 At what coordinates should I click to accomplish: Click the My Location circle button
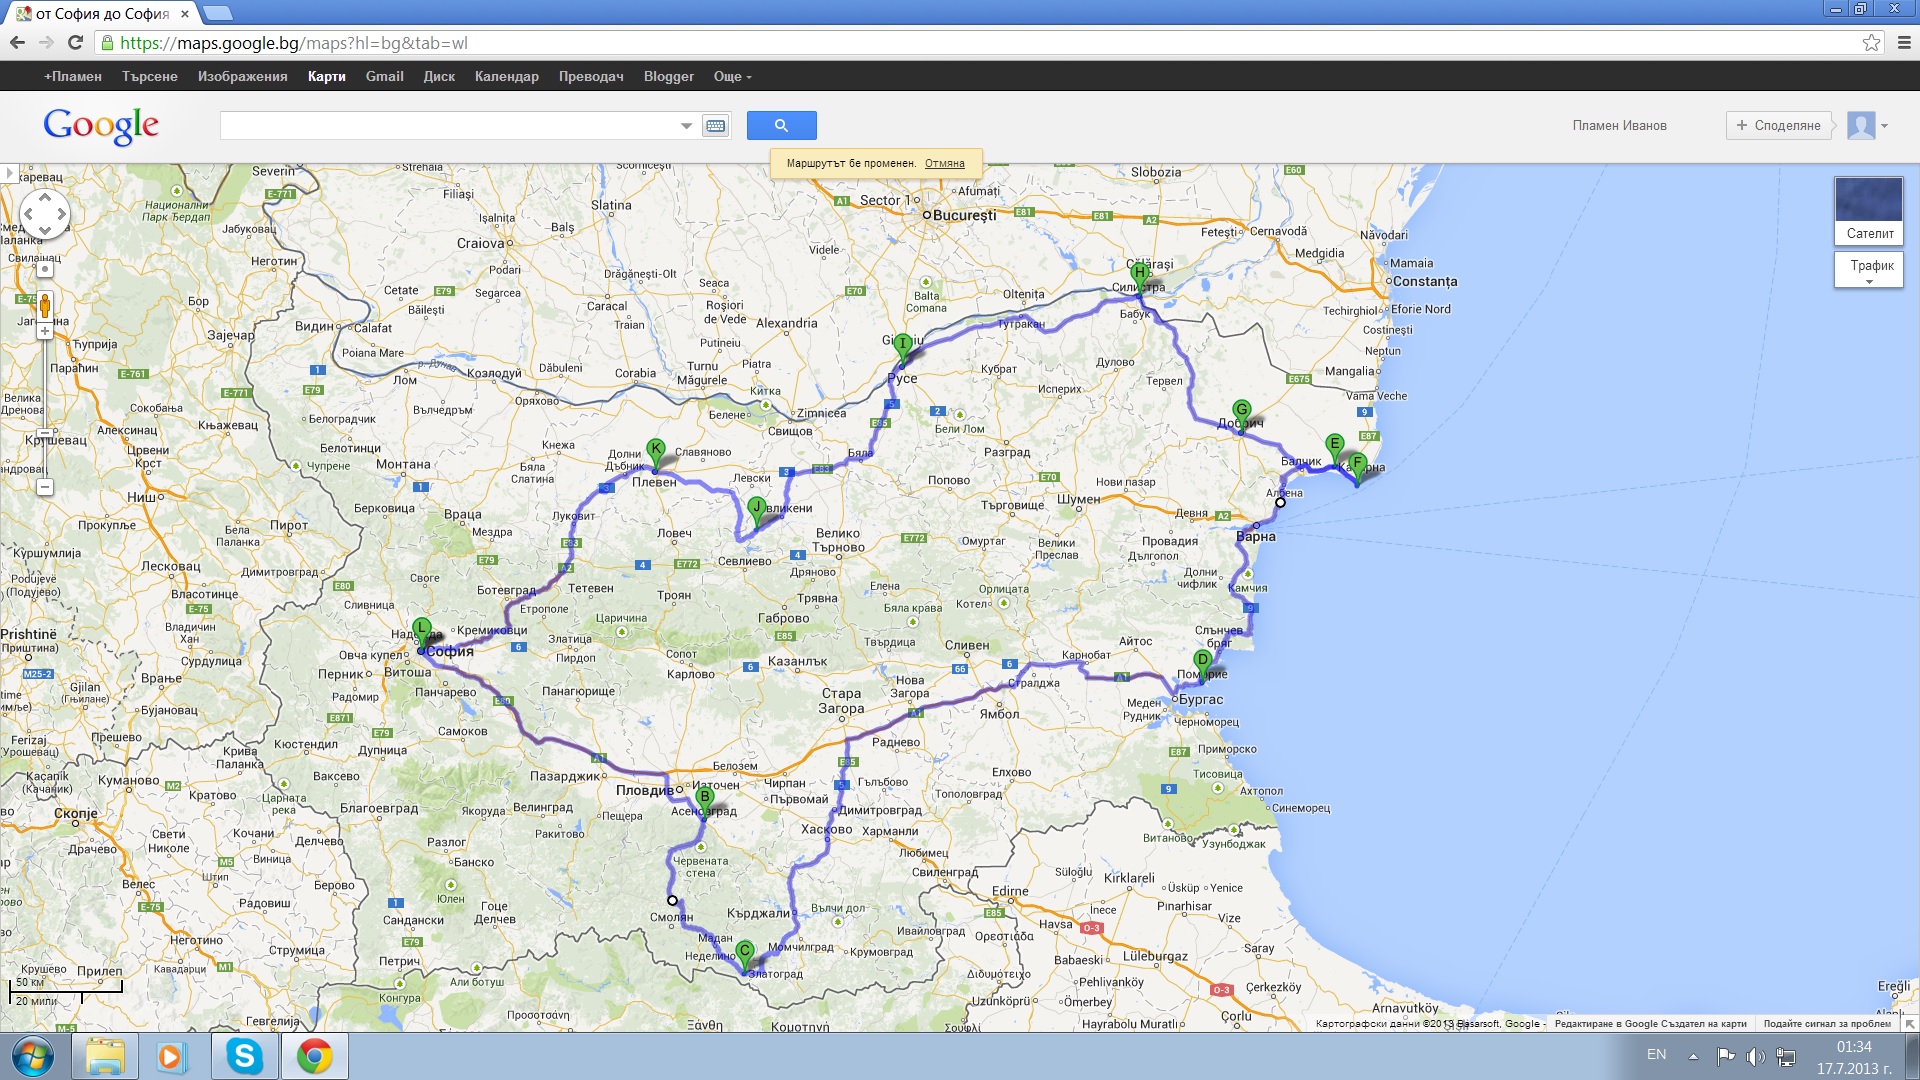45,269
